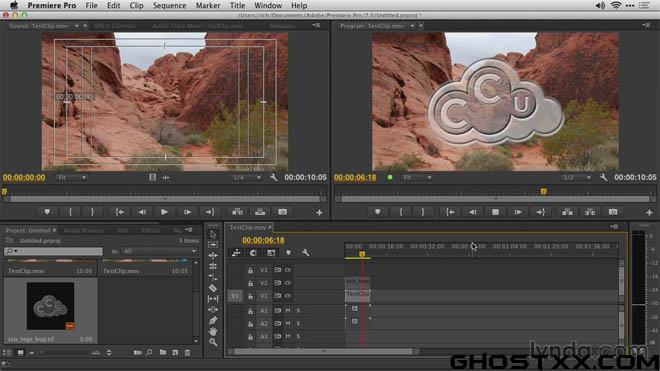Open Source monitor settings wrench
Screen dimensions: 660x371
(274, 177)
